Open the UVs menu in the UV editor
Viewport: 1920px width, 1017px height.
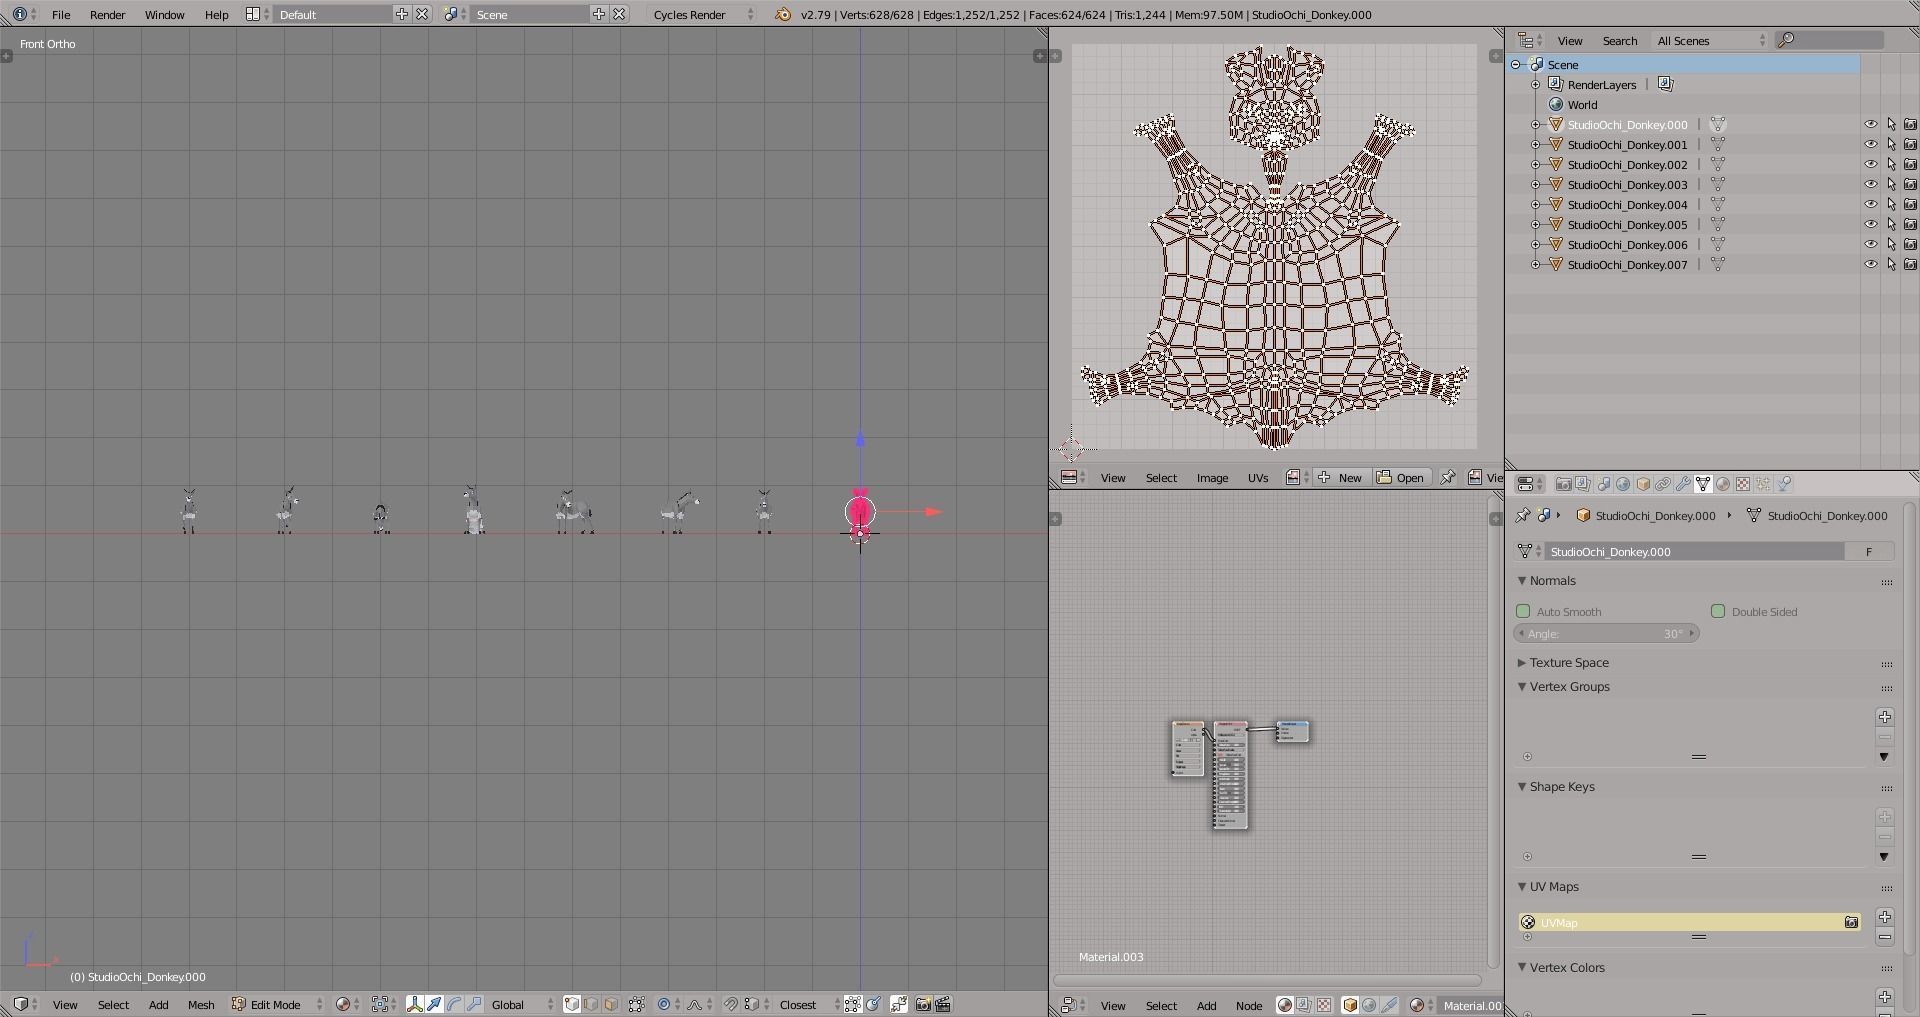pyautogui.click(x=1258, y=477)
